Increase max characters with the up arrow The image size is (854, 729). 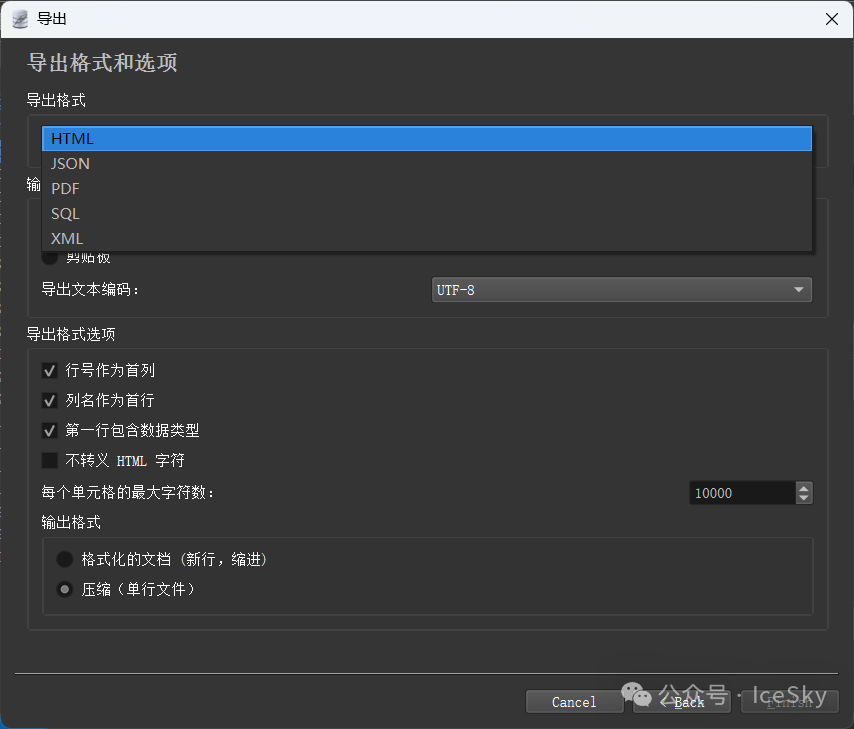804,488
